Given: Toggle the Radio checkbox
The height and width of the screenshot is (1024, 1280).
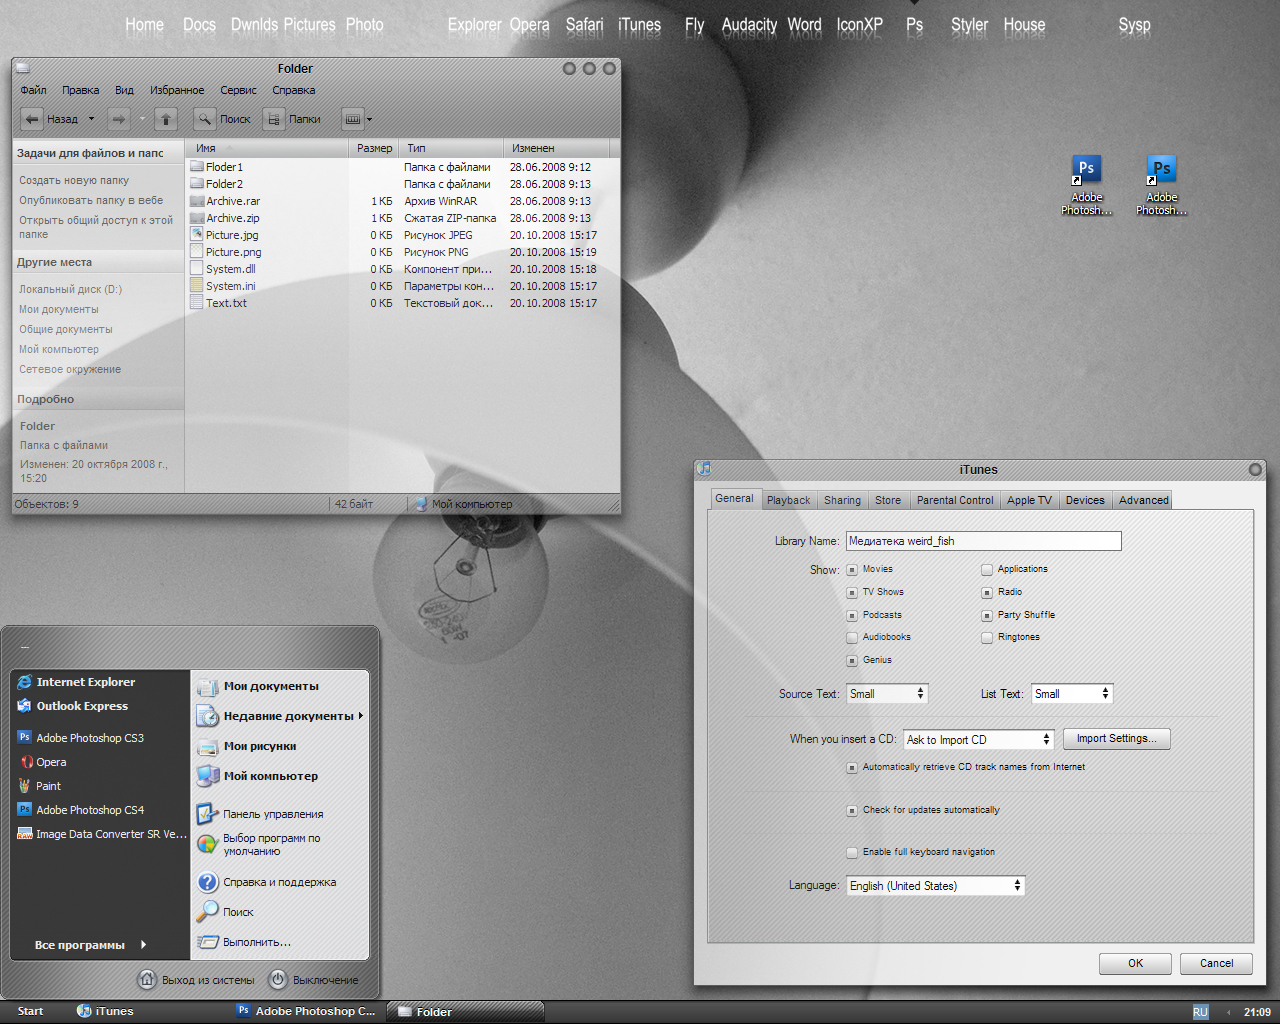Looking at the screenshot, I should (987, 593).
